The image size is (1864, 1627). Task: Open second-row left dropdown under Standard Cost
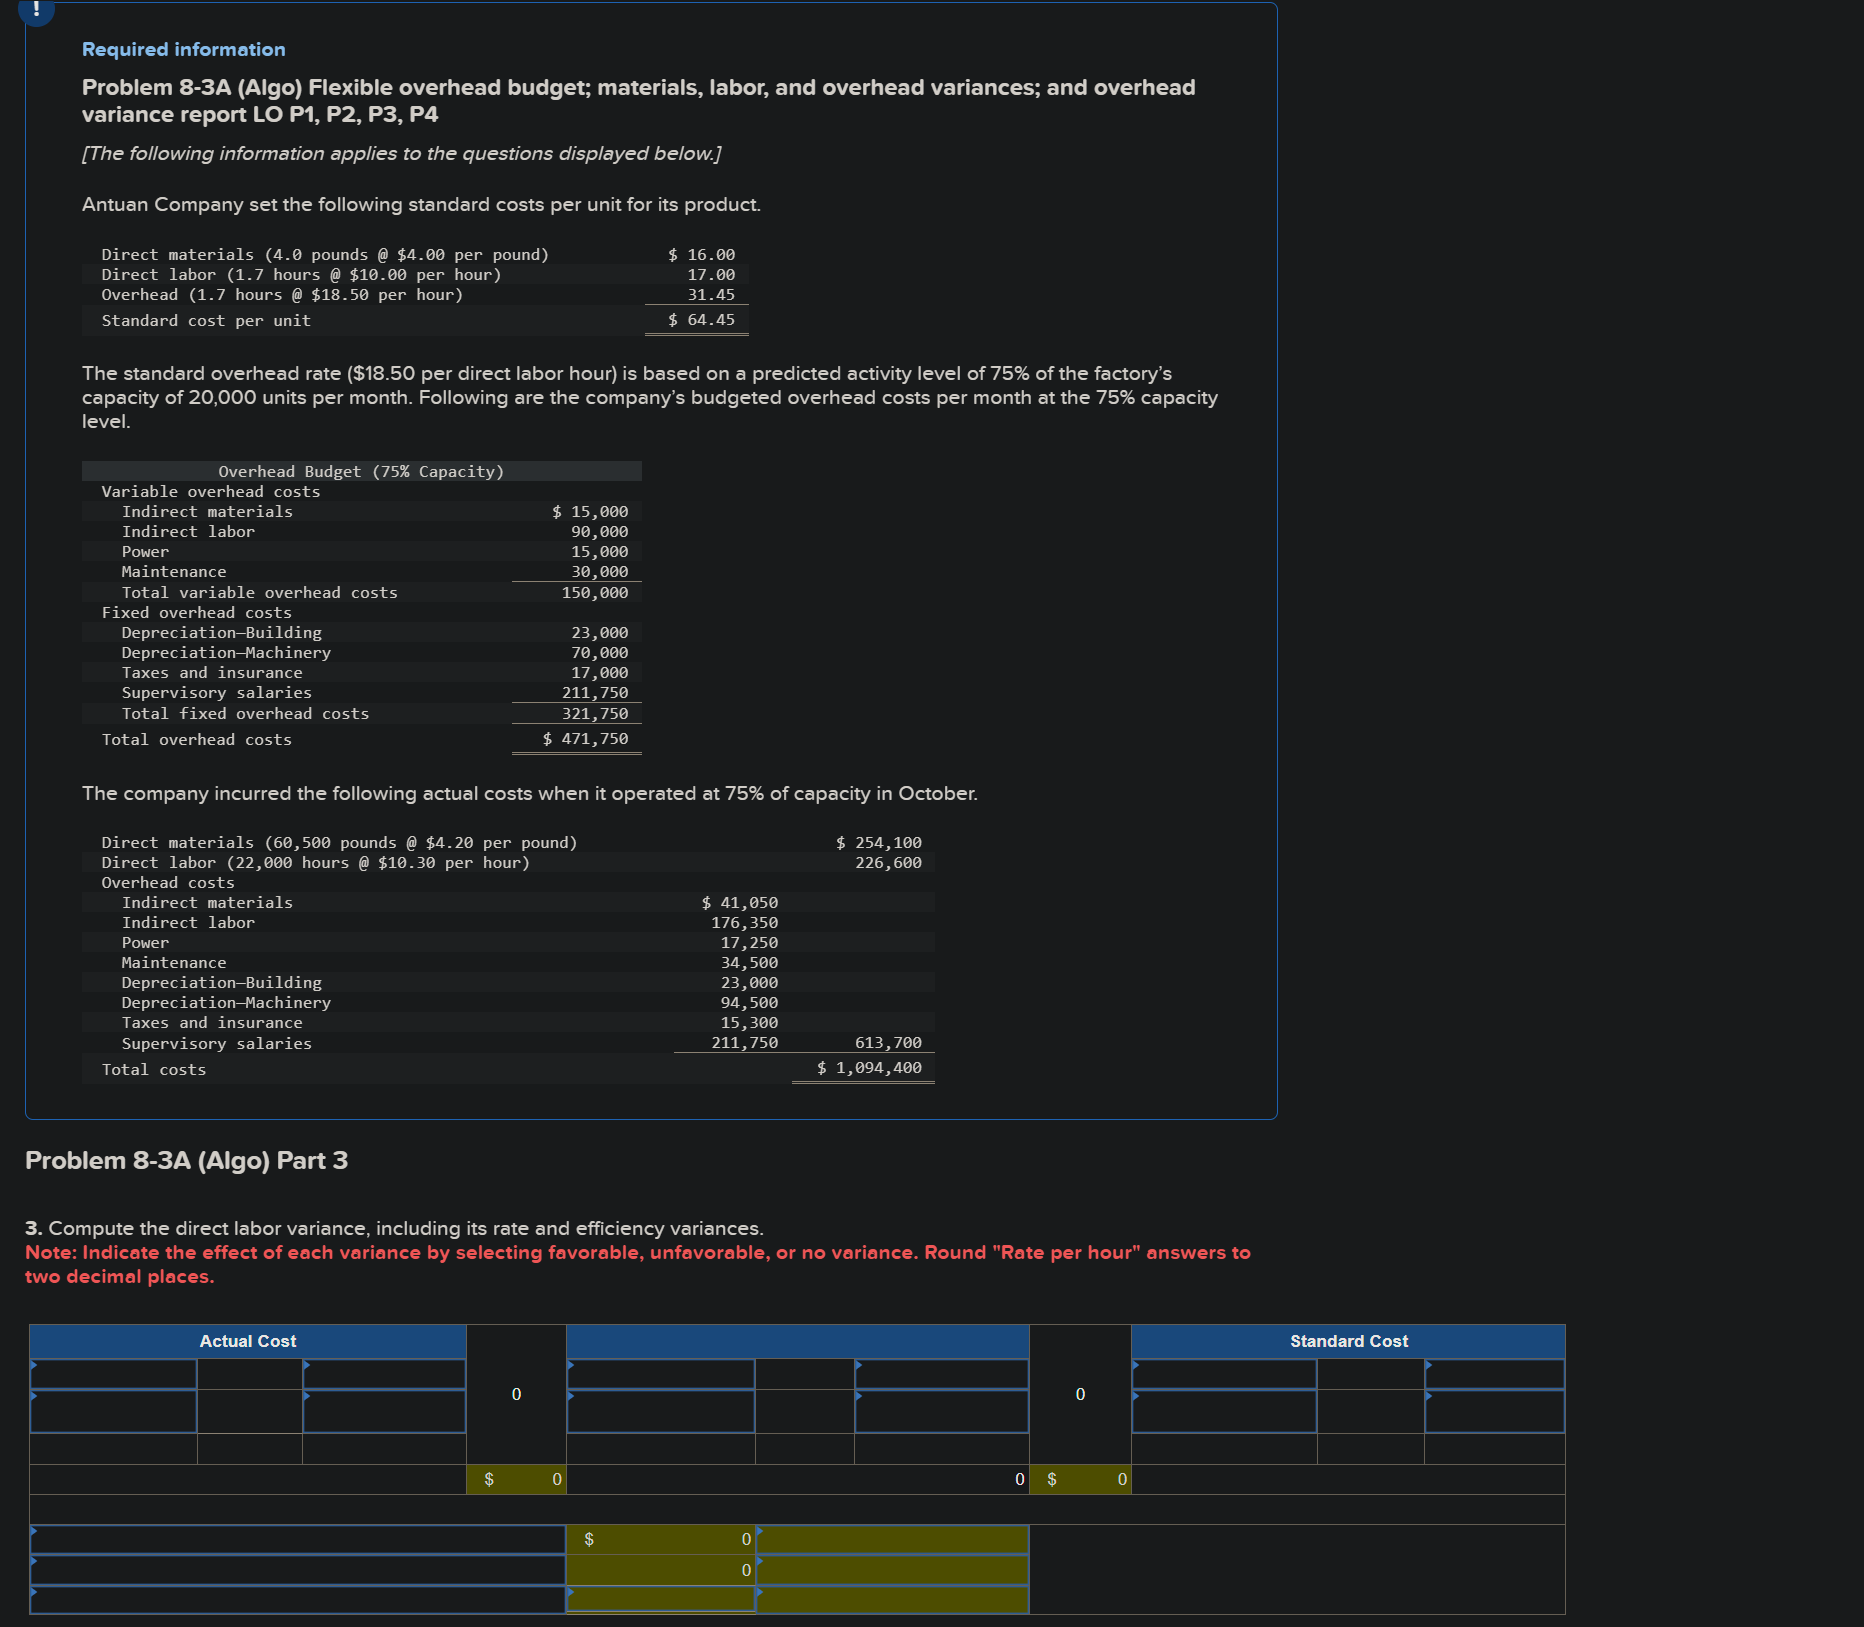(x=1224, y=1411)
